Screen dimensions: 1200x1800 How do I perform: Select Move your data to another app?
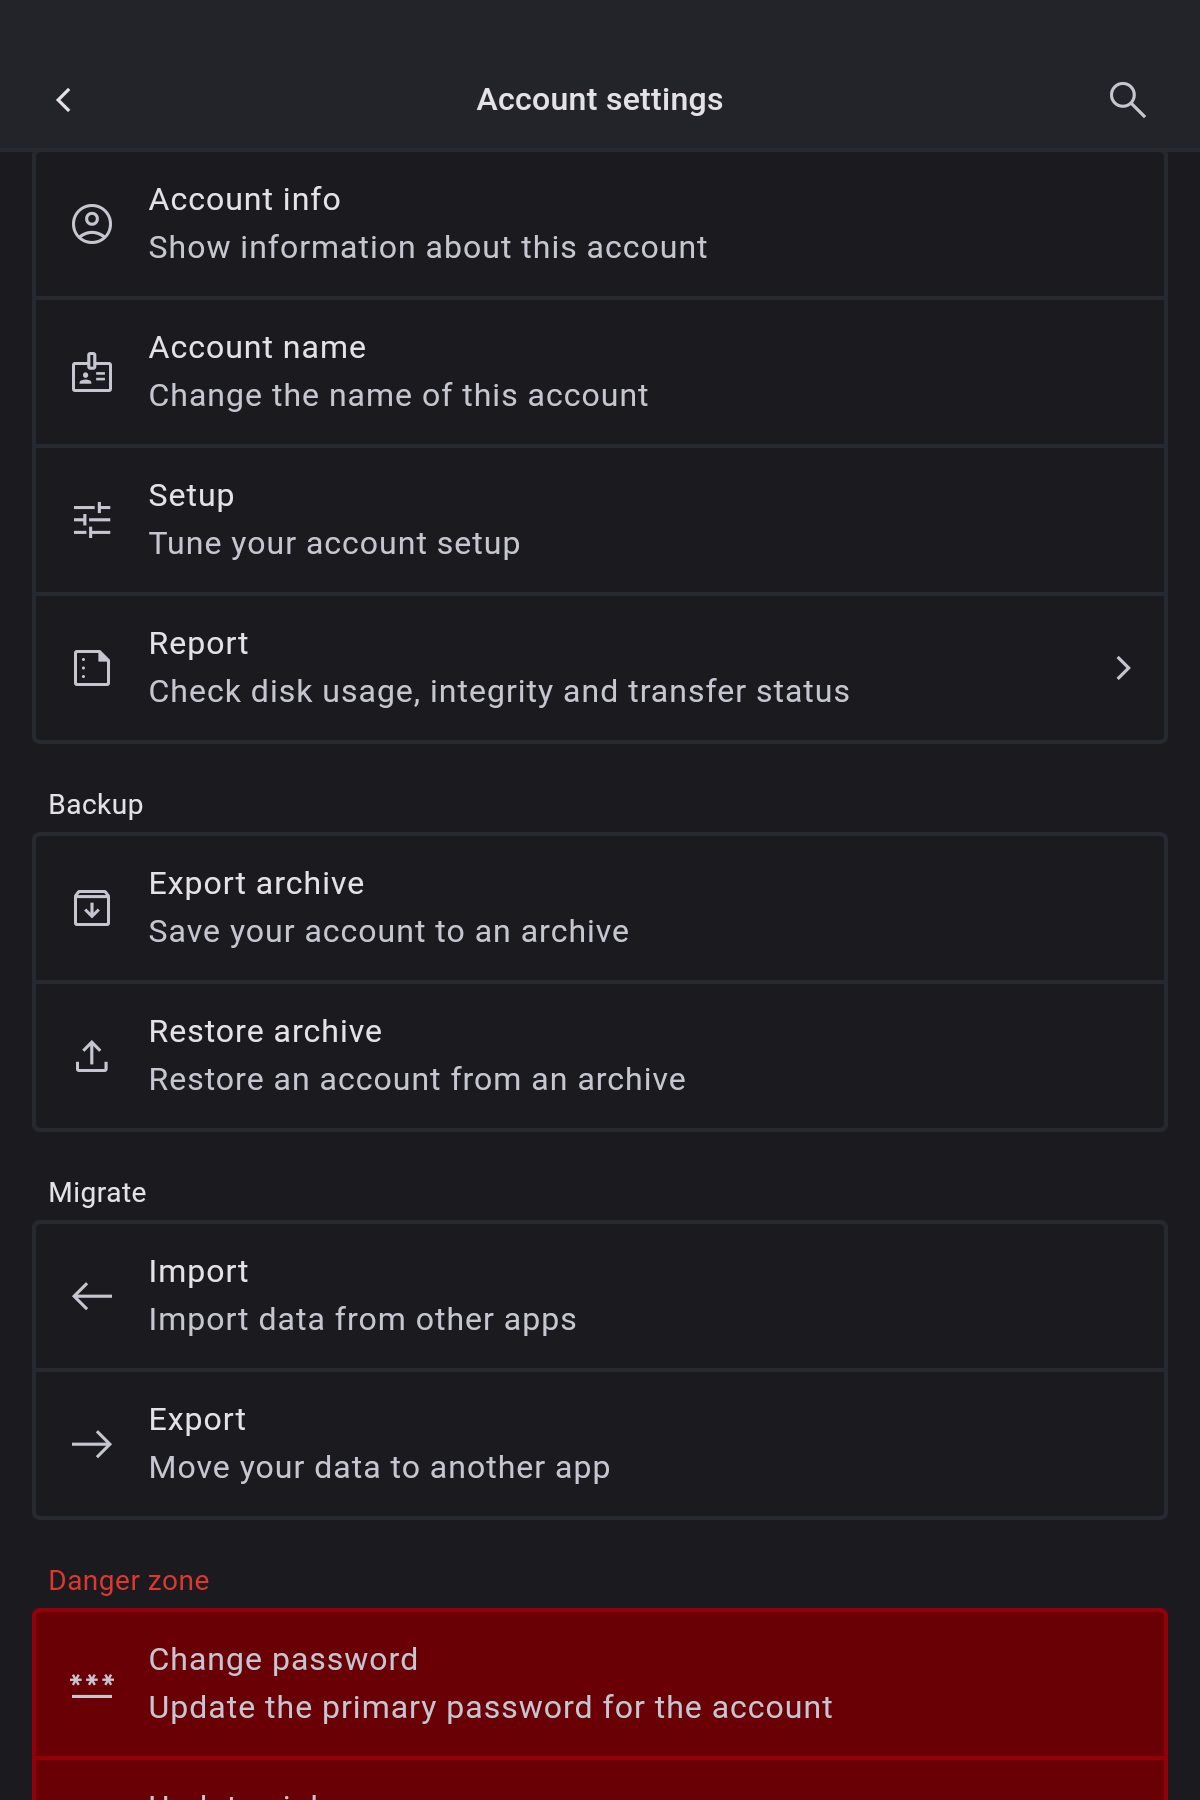[x=379, y=1468]
